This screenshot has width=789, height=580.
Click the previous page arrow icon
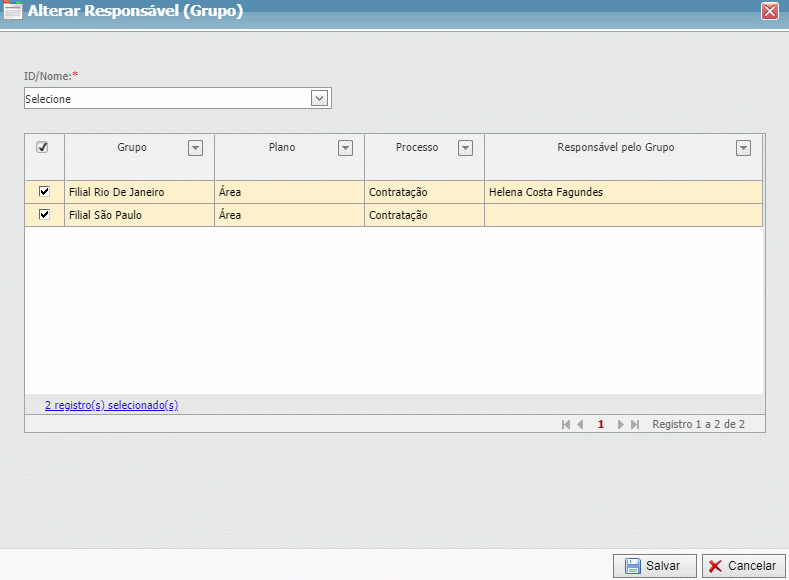tap(580, 424)
